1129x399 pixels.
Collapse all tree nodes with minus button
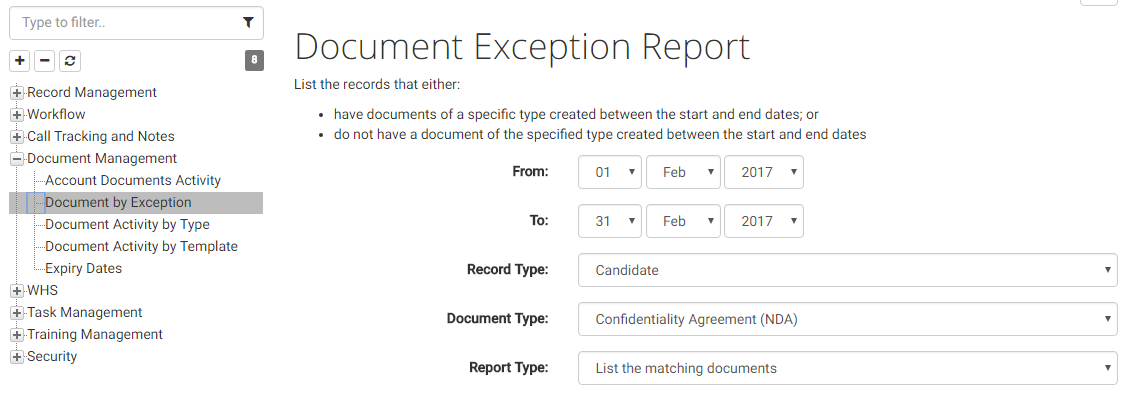tap(45, 60)
